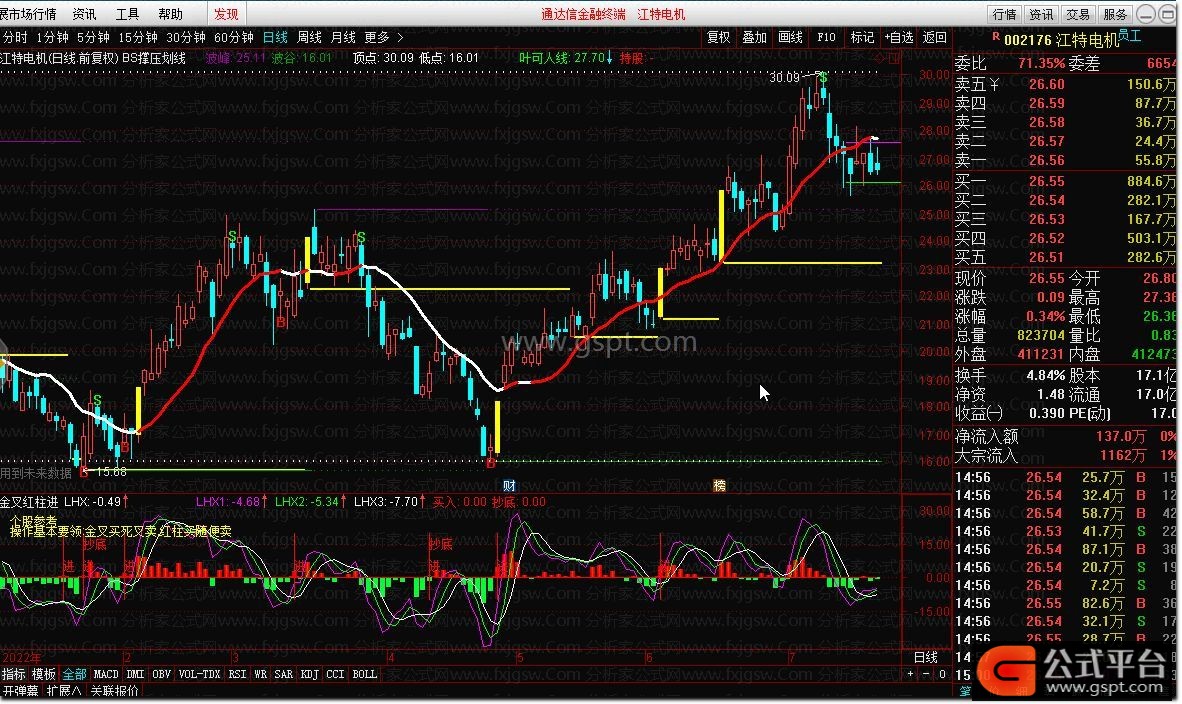Click the plus zoom-in button near 日线
1182x704 pixels.
[x=911, y=674]
